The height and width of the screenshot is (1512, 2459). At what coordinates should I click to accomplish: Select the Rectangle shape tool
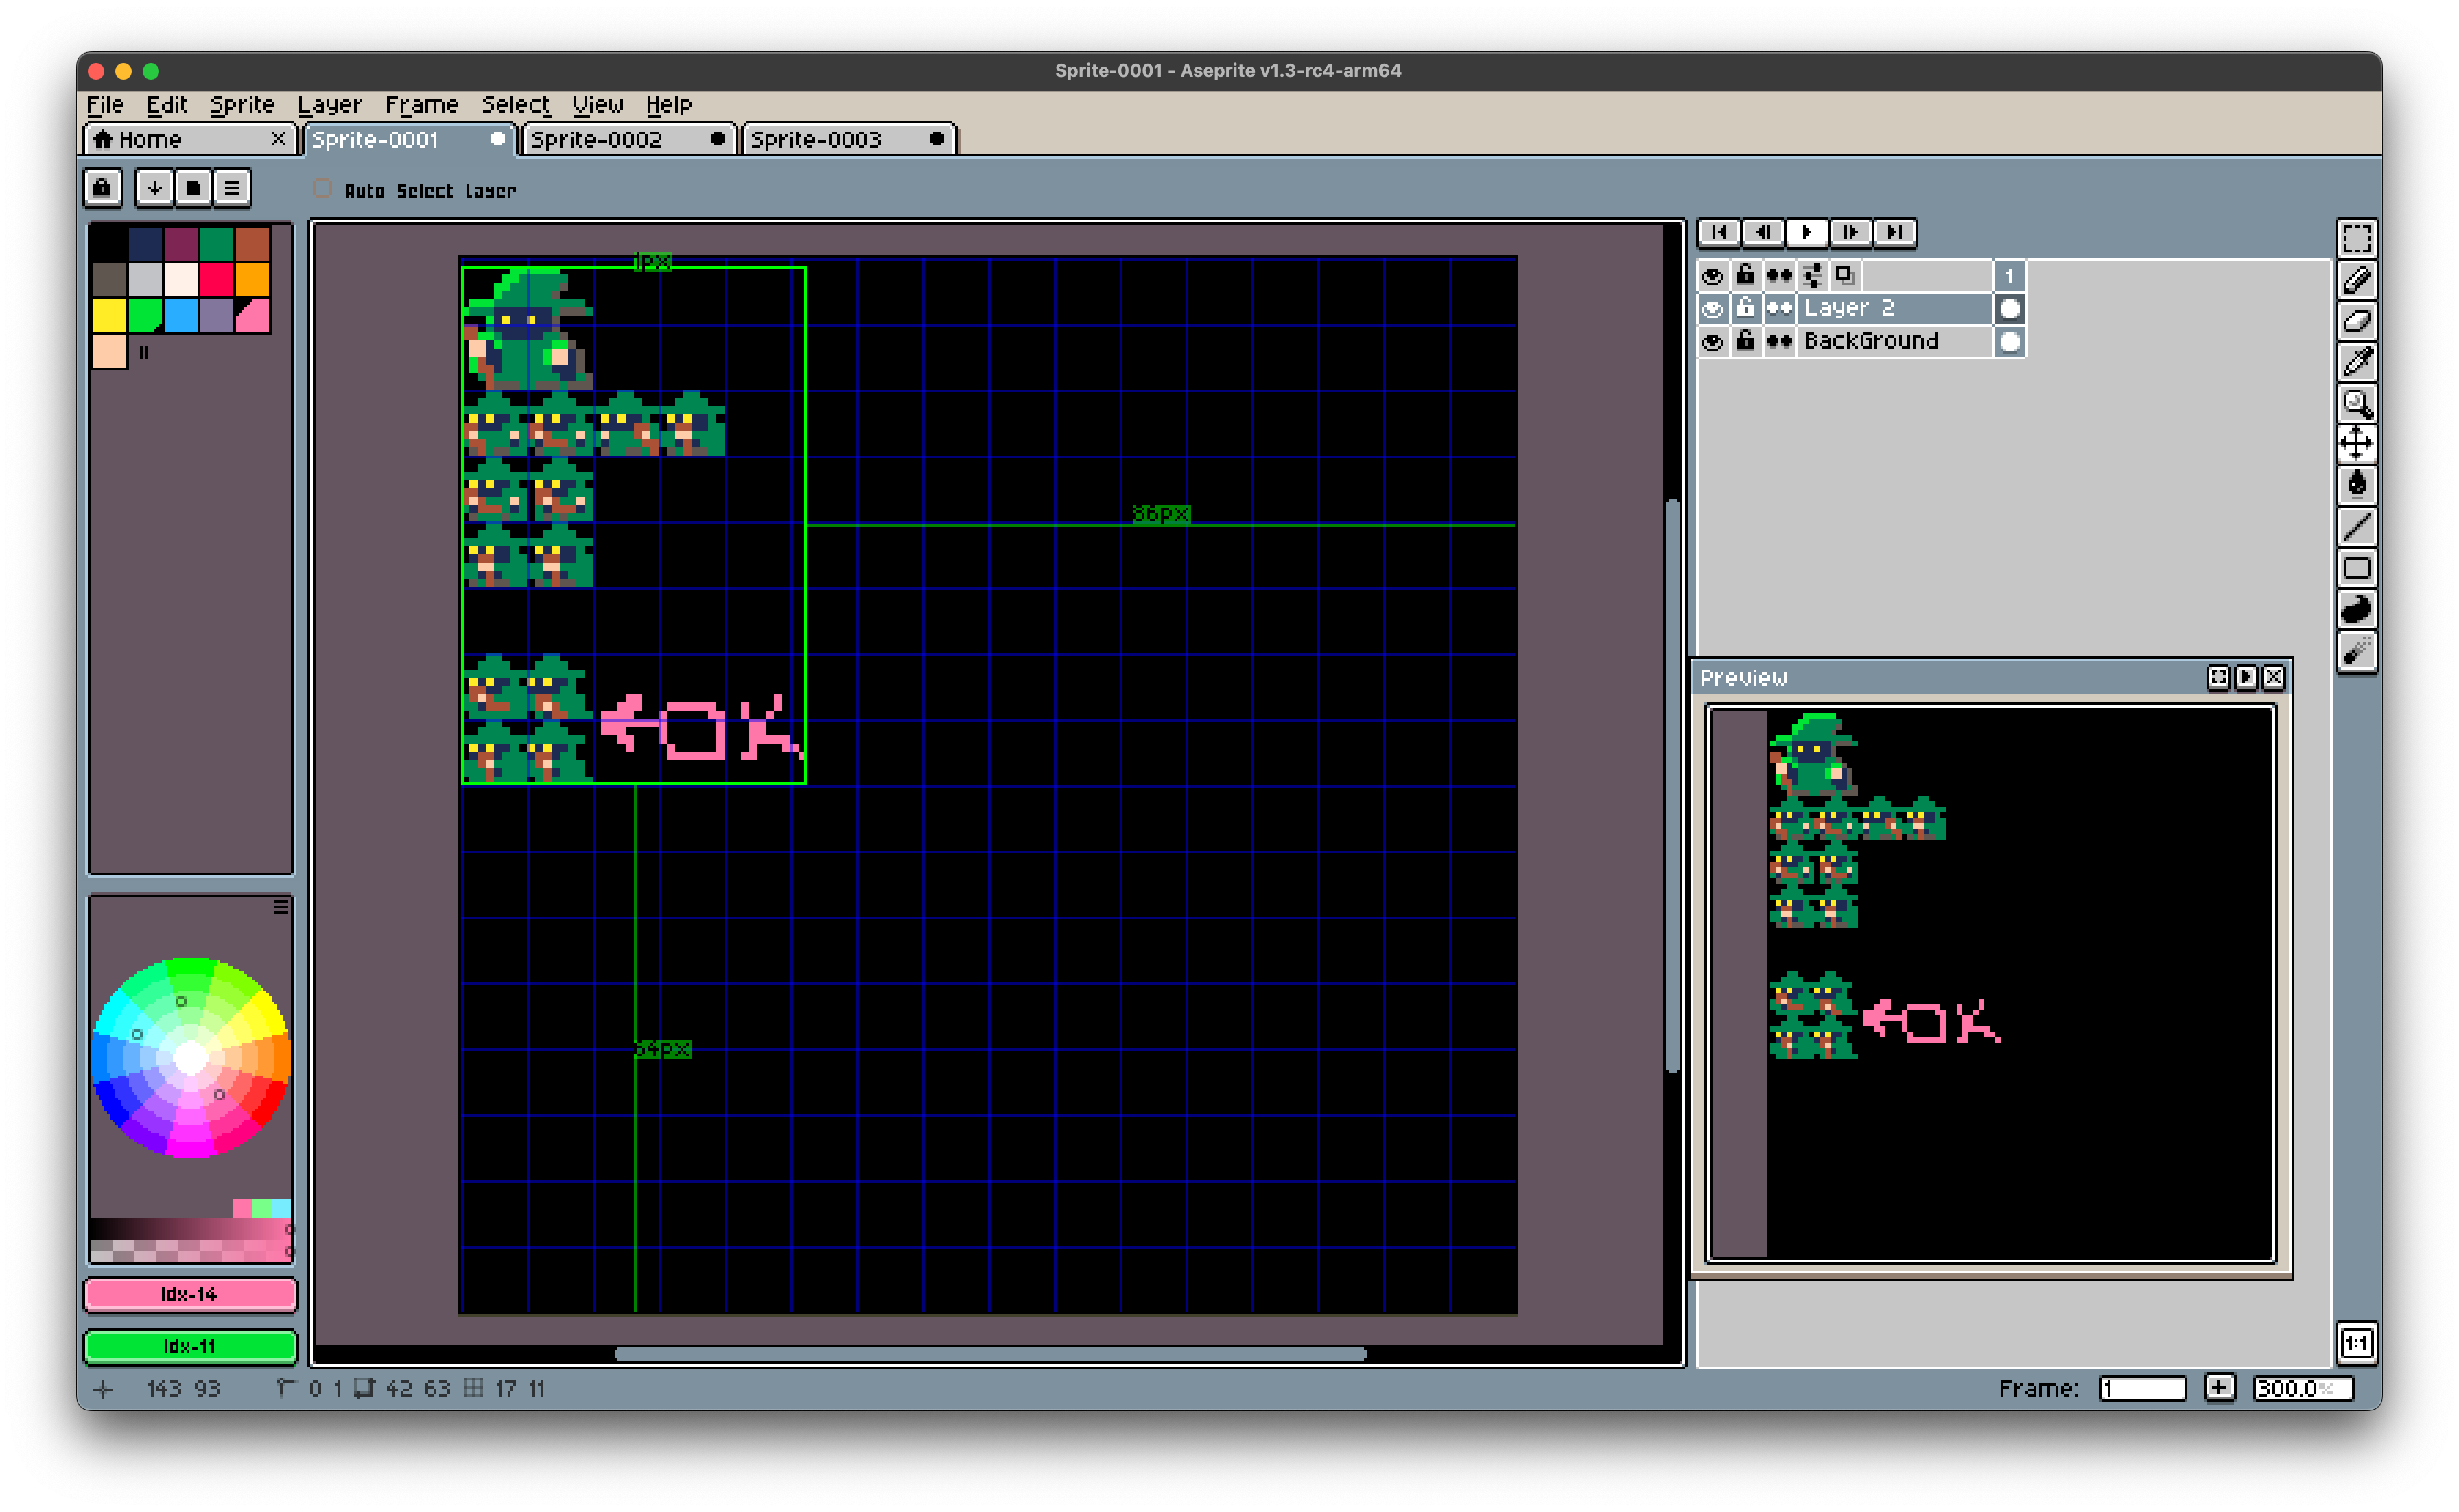pyautogui.click(x=2356, y=568)
